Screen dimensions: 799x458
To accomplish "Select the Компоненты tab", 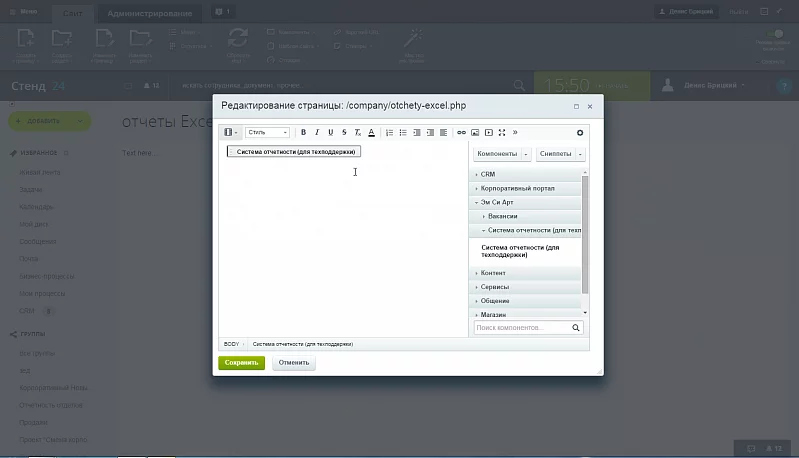I will [x=498, y=154].
